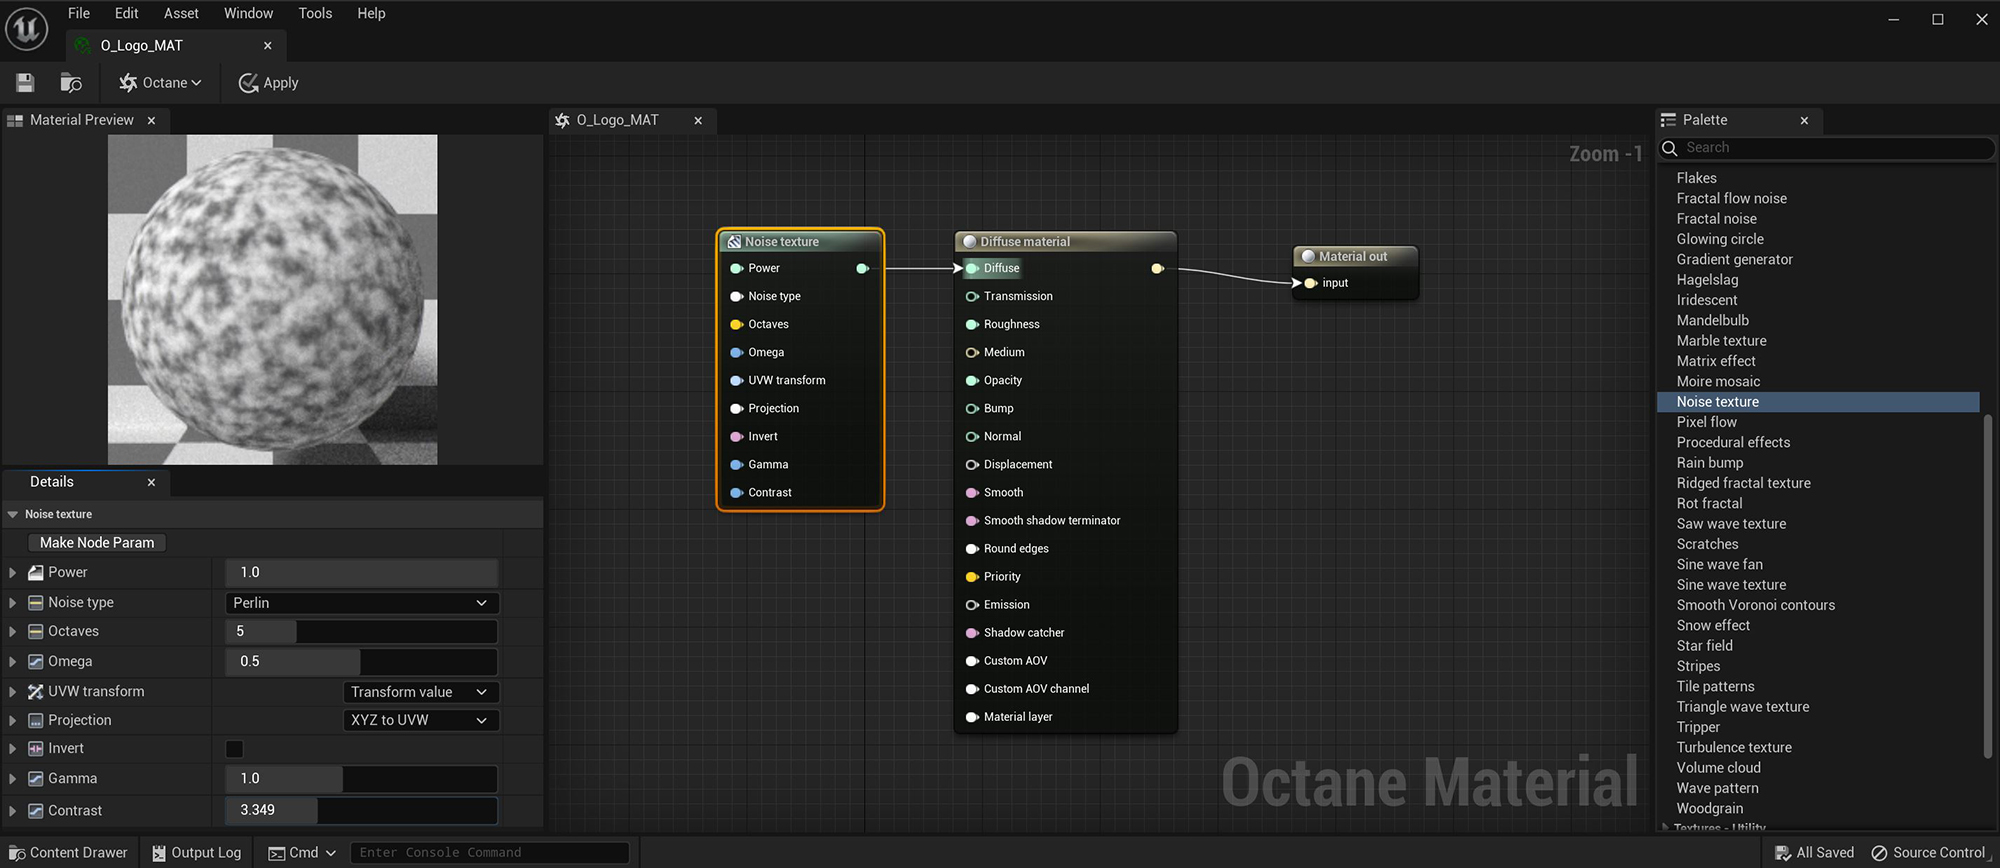
Task: Click the Apply button
Action: 268,83
